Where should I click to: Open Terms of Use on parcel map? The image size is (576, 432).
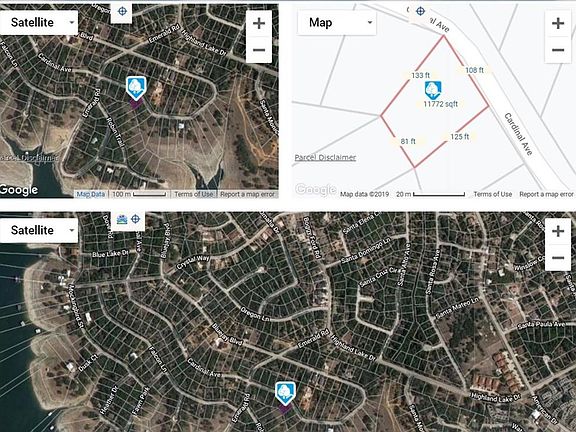pos(493,194)
